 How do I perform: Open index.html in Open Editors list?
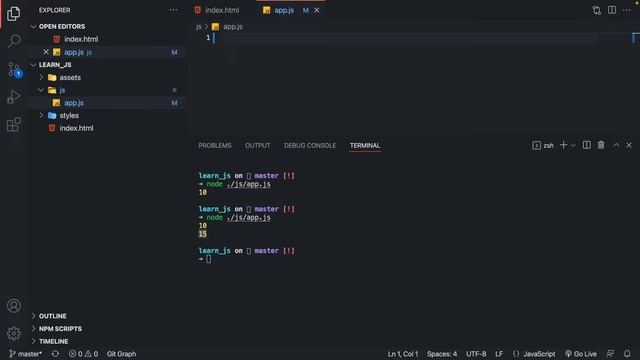[81, 39]
